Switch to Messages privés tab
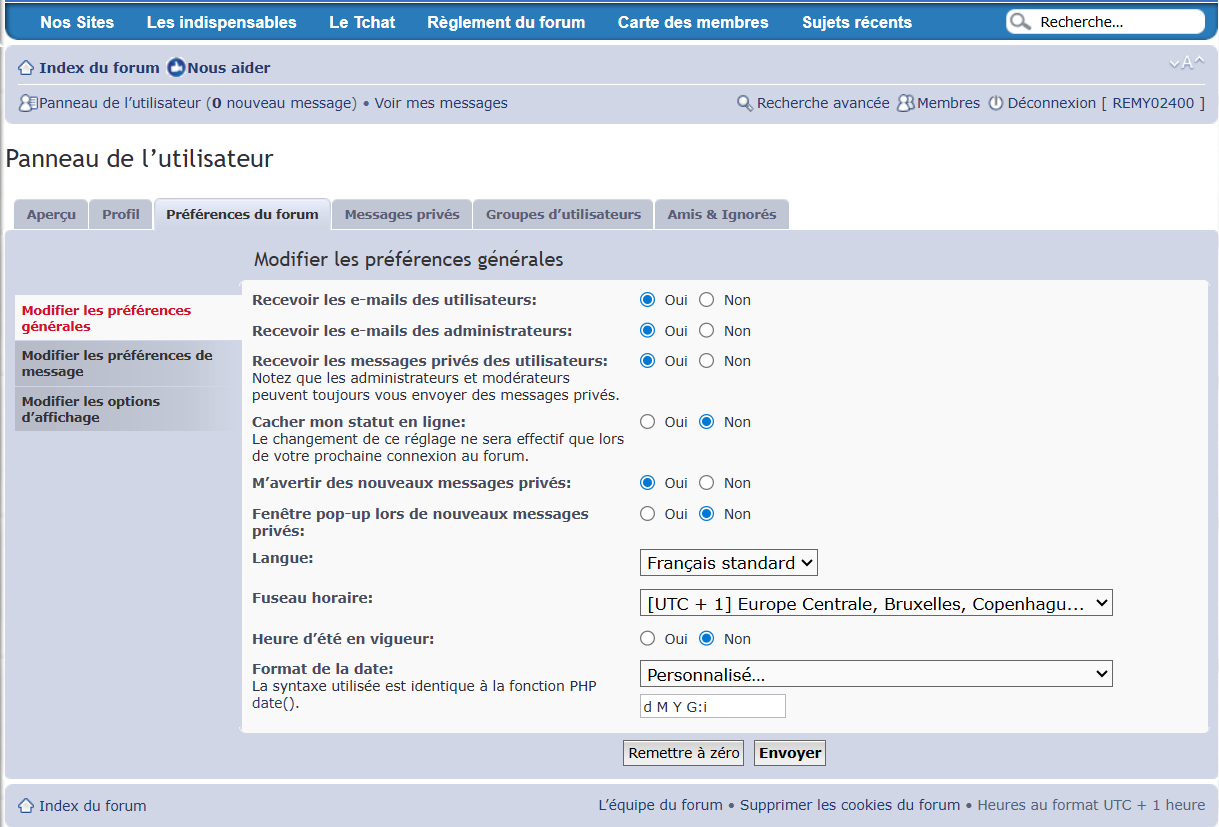The width and height of the screenshot is (1219, 827). click(402, 215)
